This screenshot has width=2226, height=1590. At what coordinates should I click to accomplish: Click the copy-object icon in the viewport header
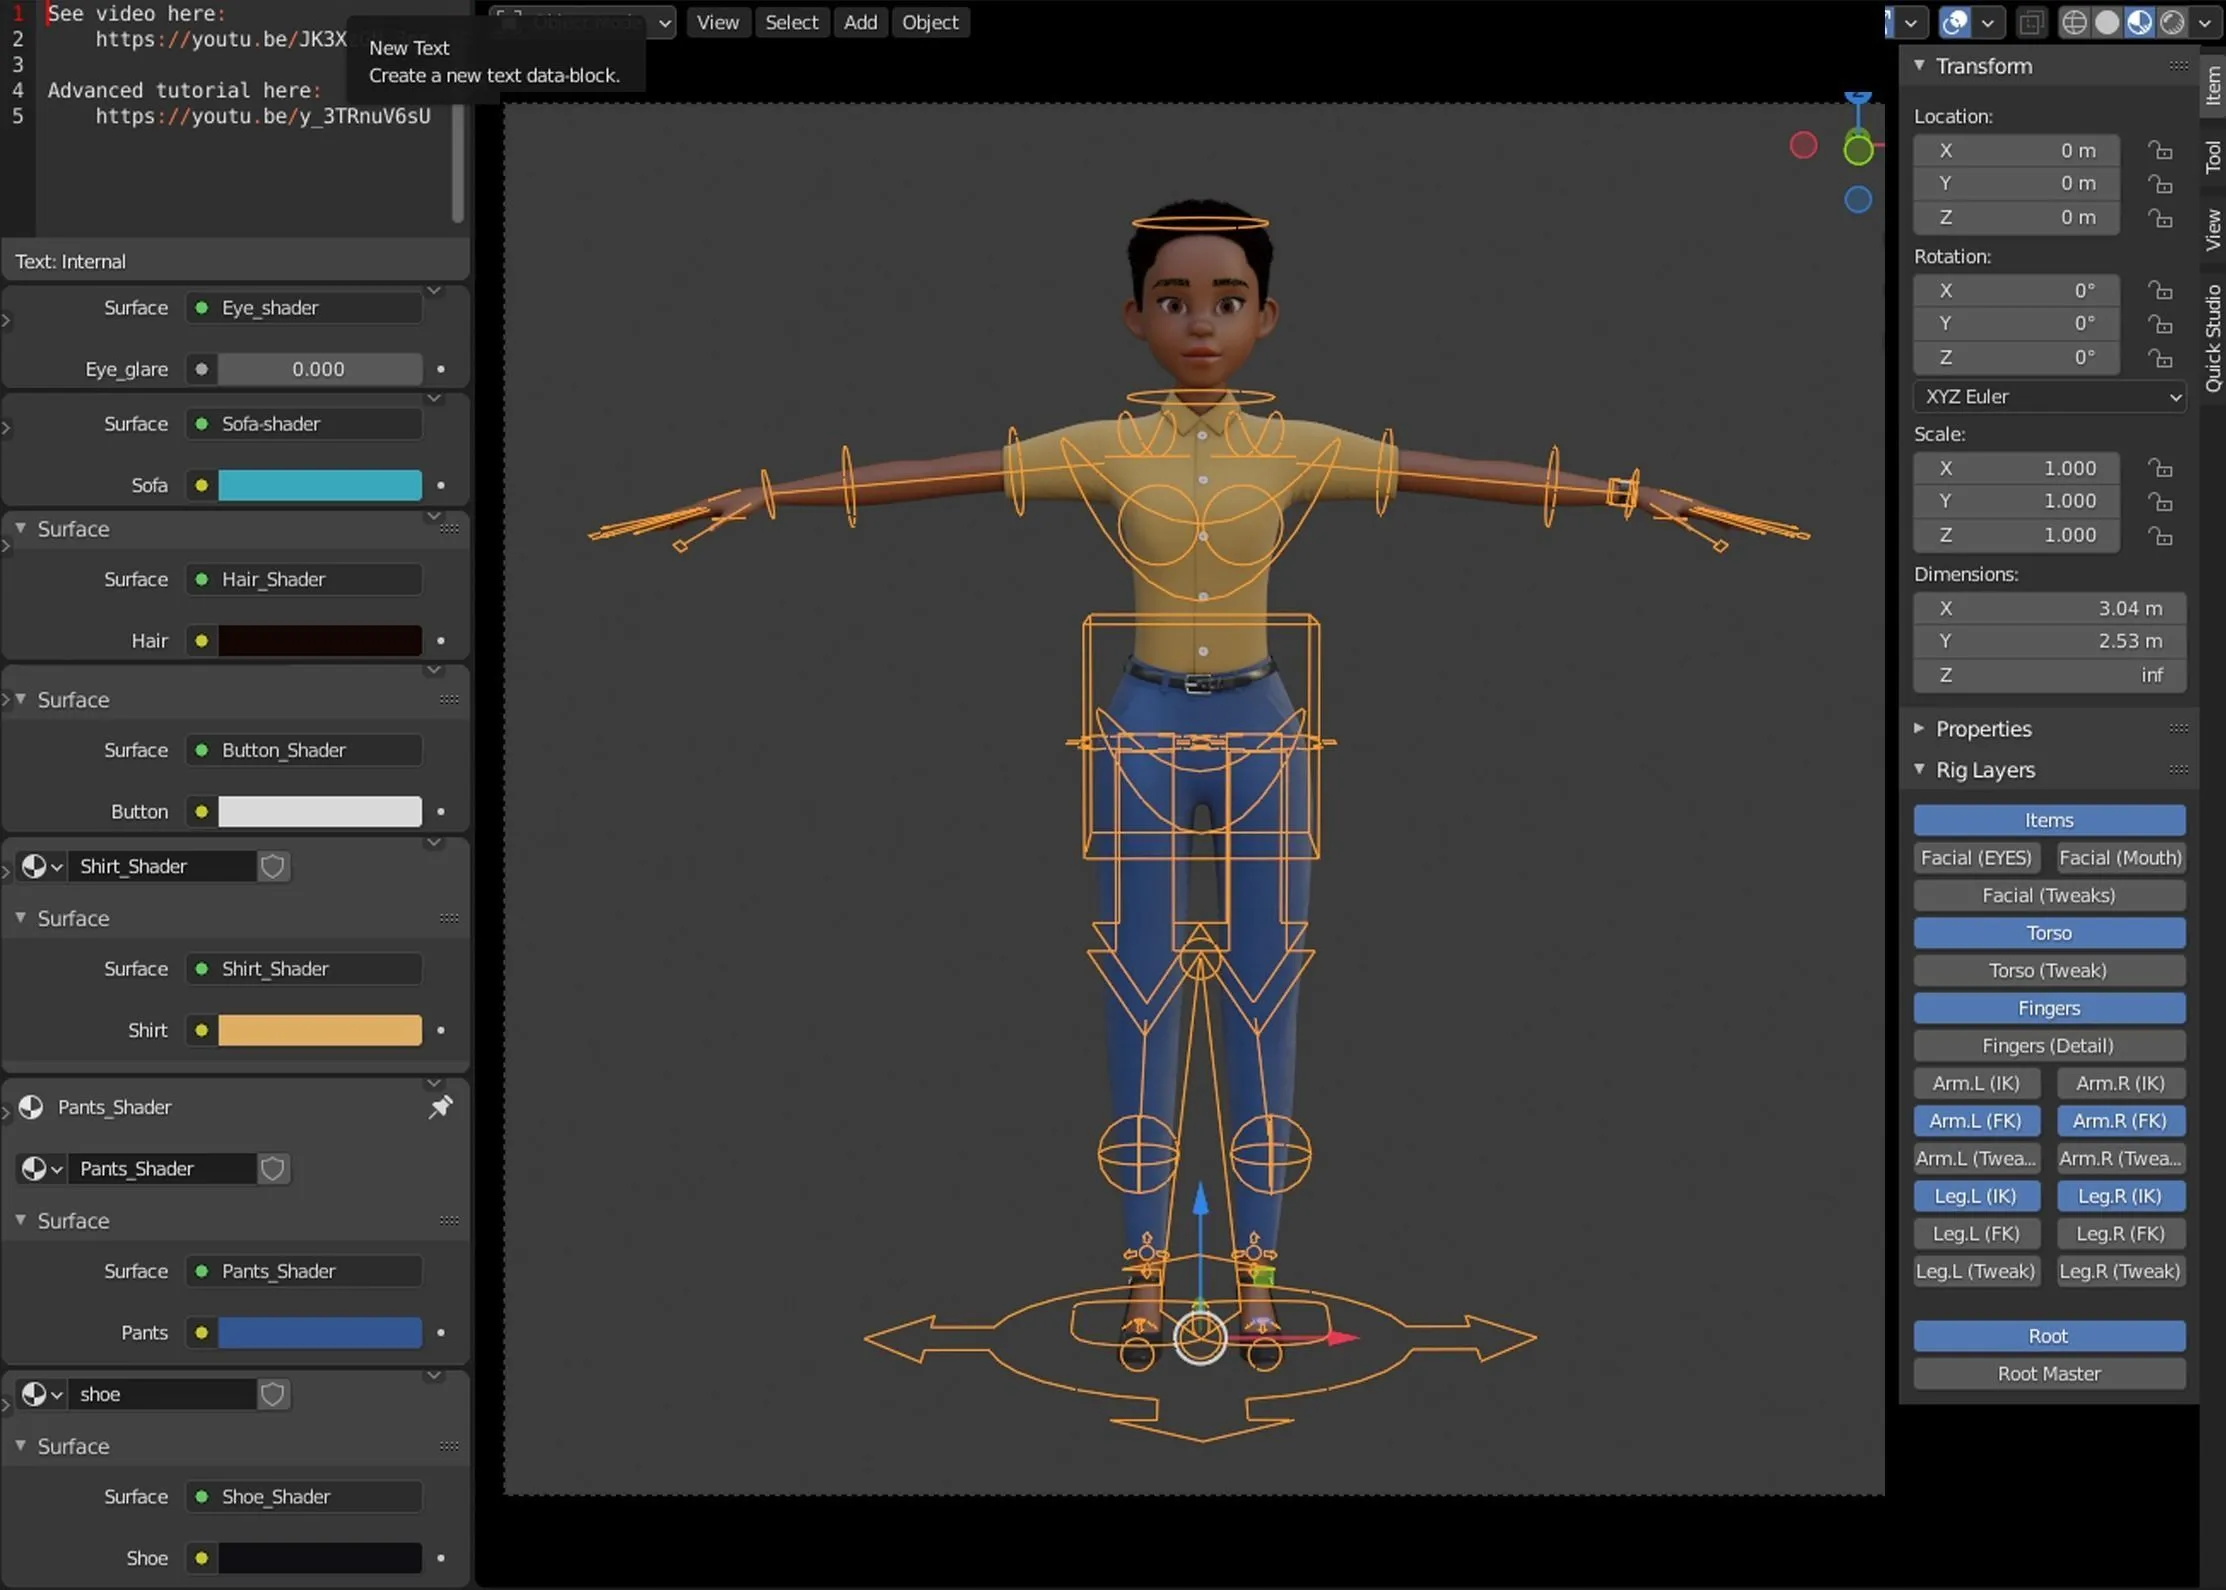(2032, 22)
